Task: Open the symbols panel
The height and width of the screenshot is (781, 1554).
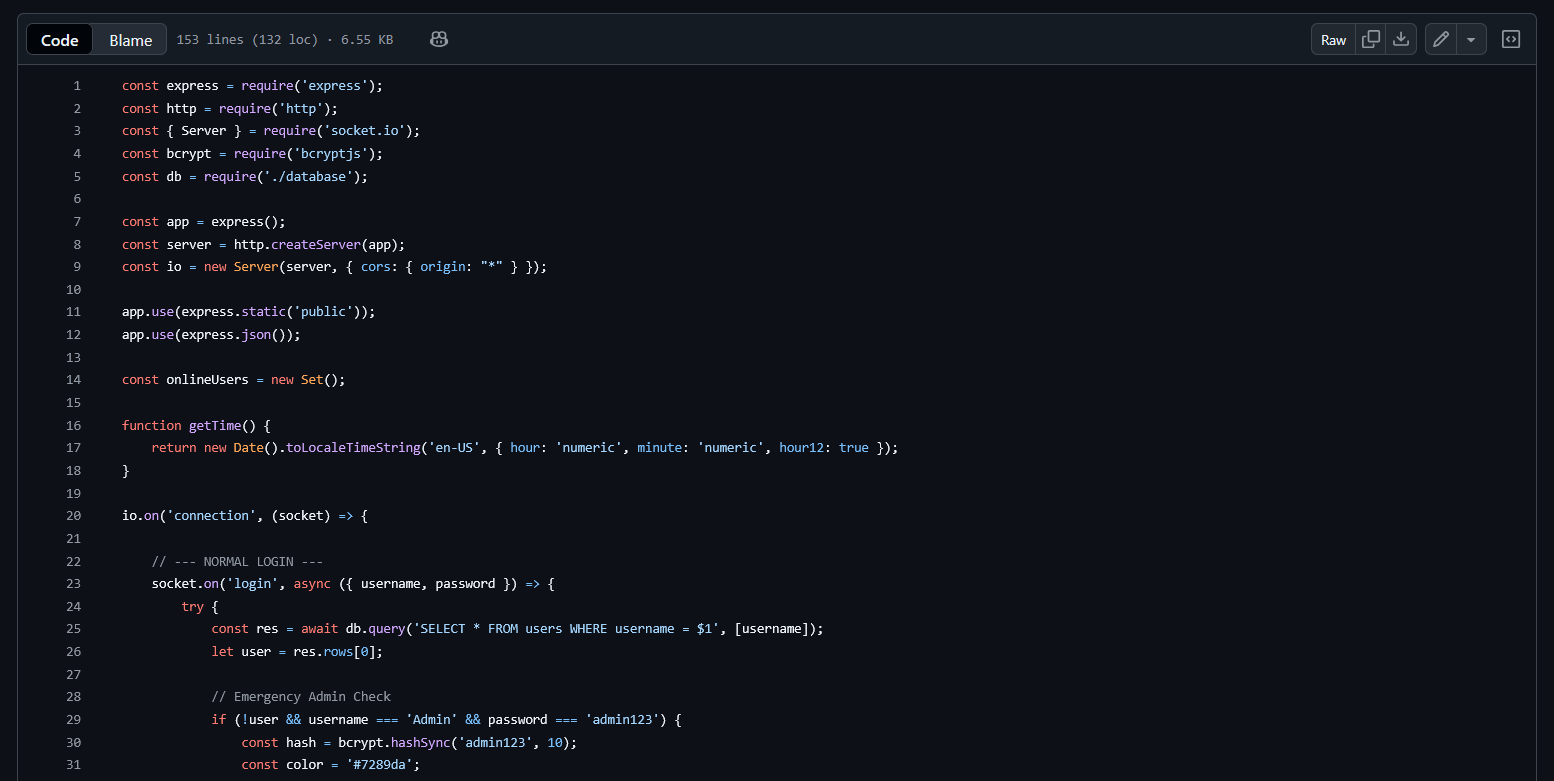Action: pos(1511,39)
